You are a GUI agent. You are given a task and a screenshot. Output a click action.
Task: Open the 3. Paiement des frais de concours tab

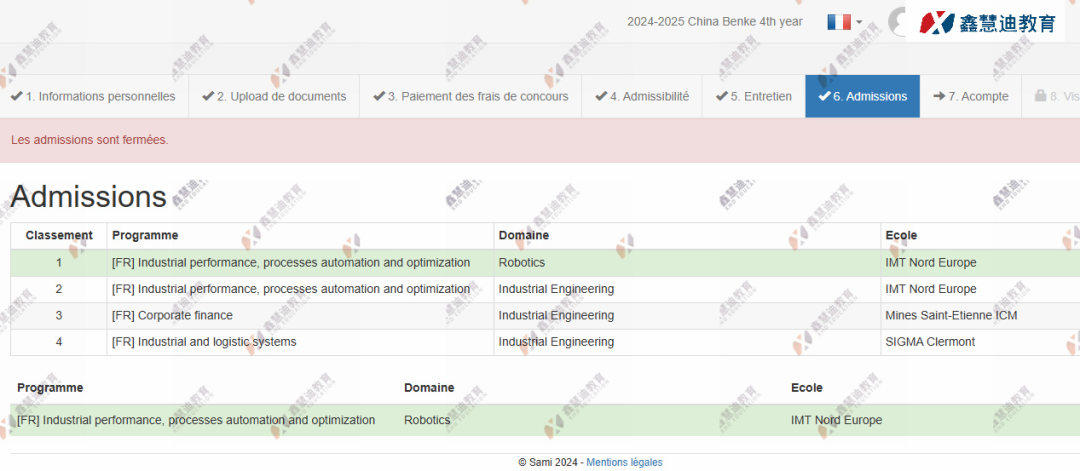470,96
